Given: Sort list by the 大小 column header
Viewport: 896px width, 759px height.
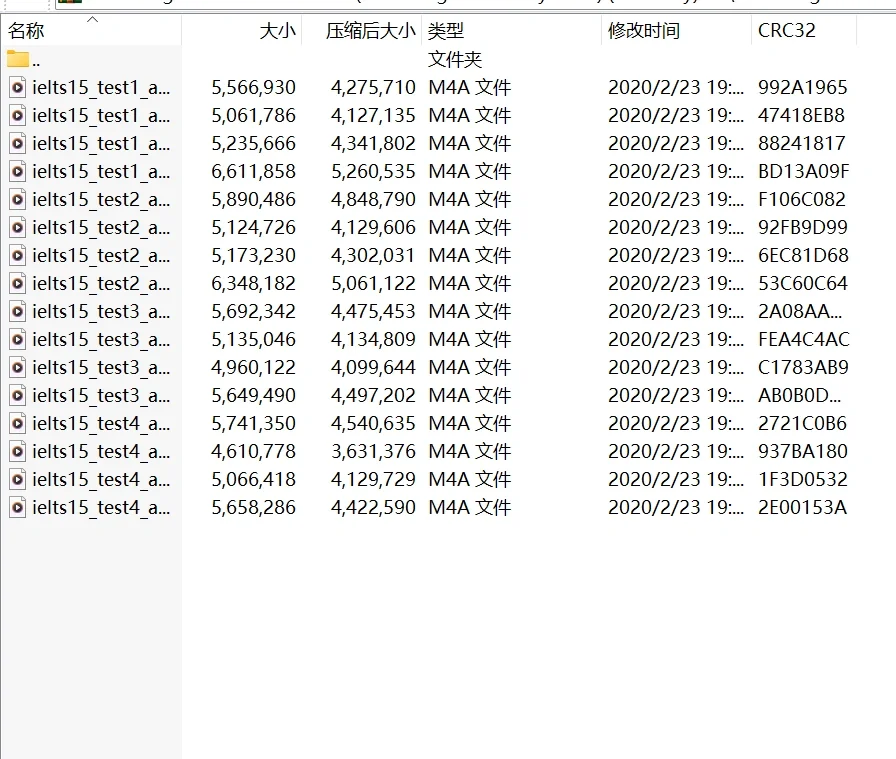Looking at the screenshot, I should [x=242, y=30].
